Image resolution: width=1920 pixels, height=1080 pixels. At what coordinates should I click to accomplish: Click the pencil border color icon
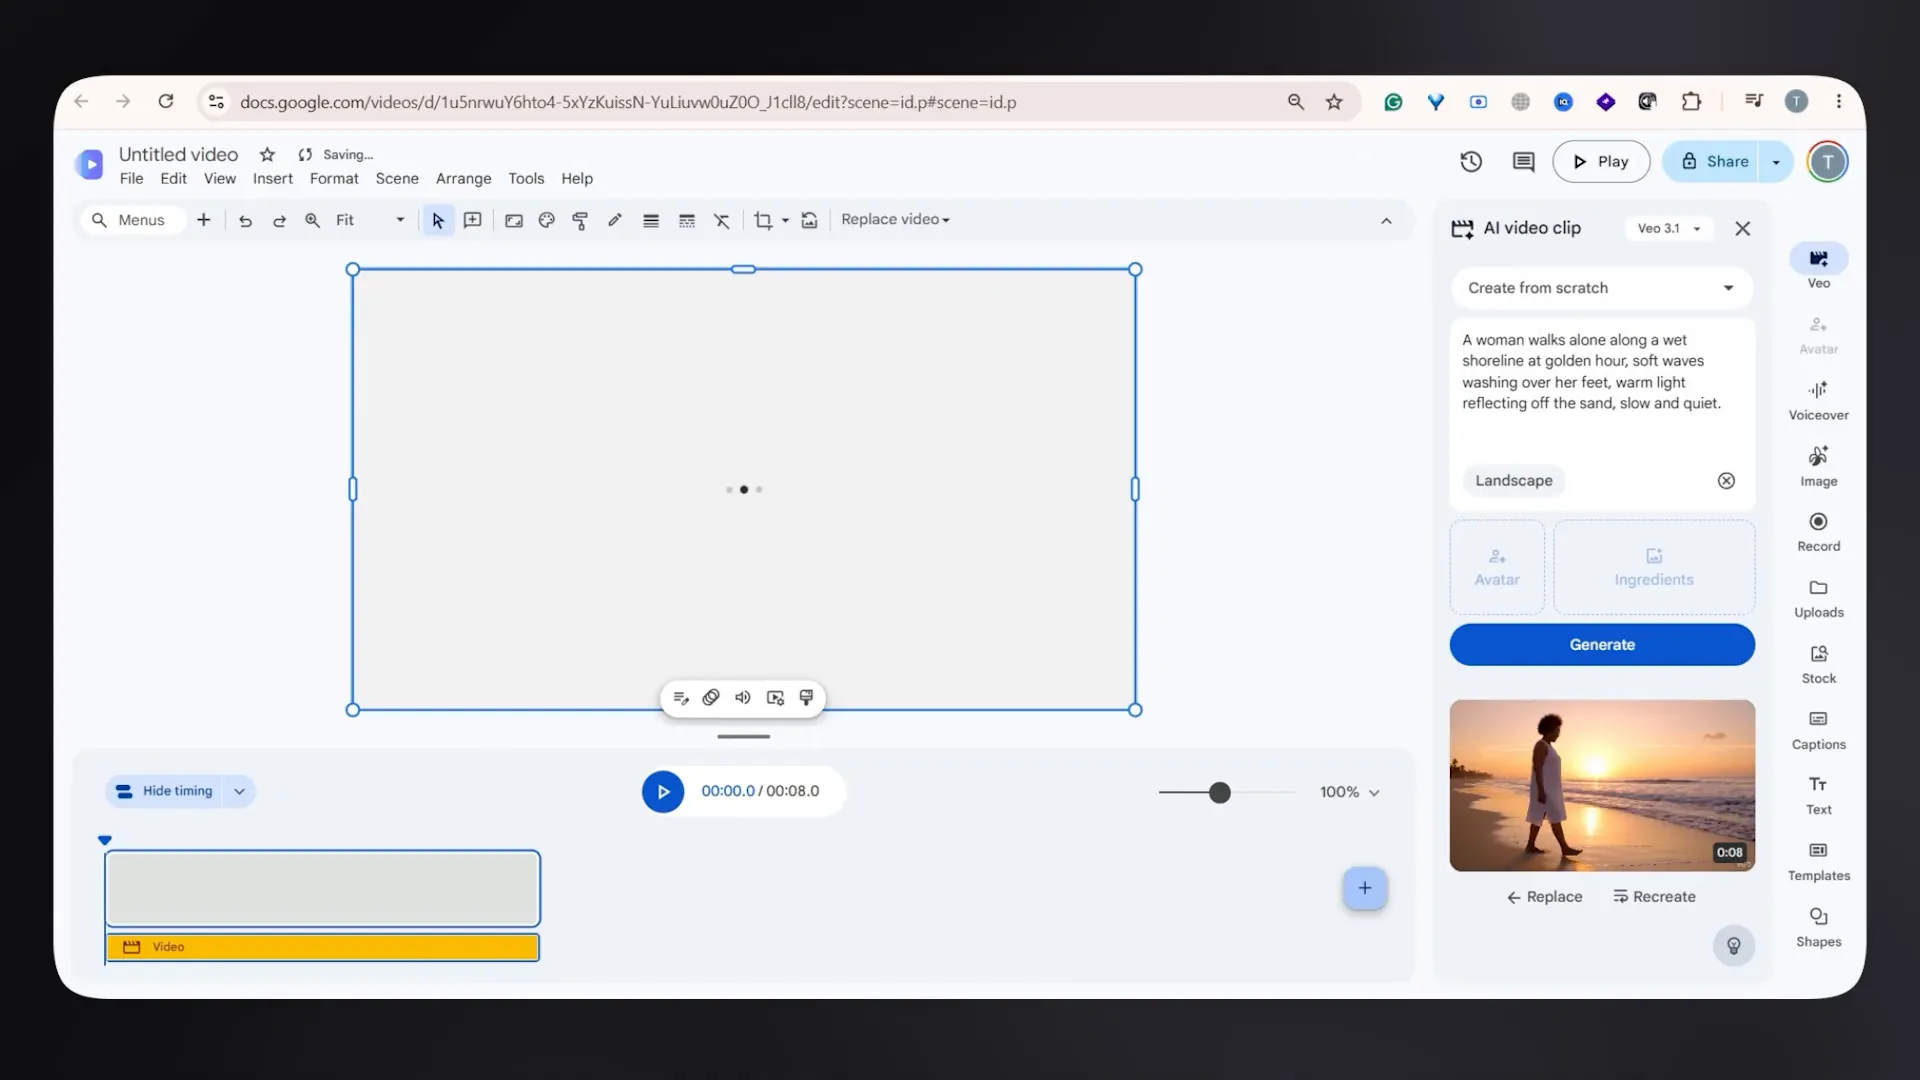point(615,220)
